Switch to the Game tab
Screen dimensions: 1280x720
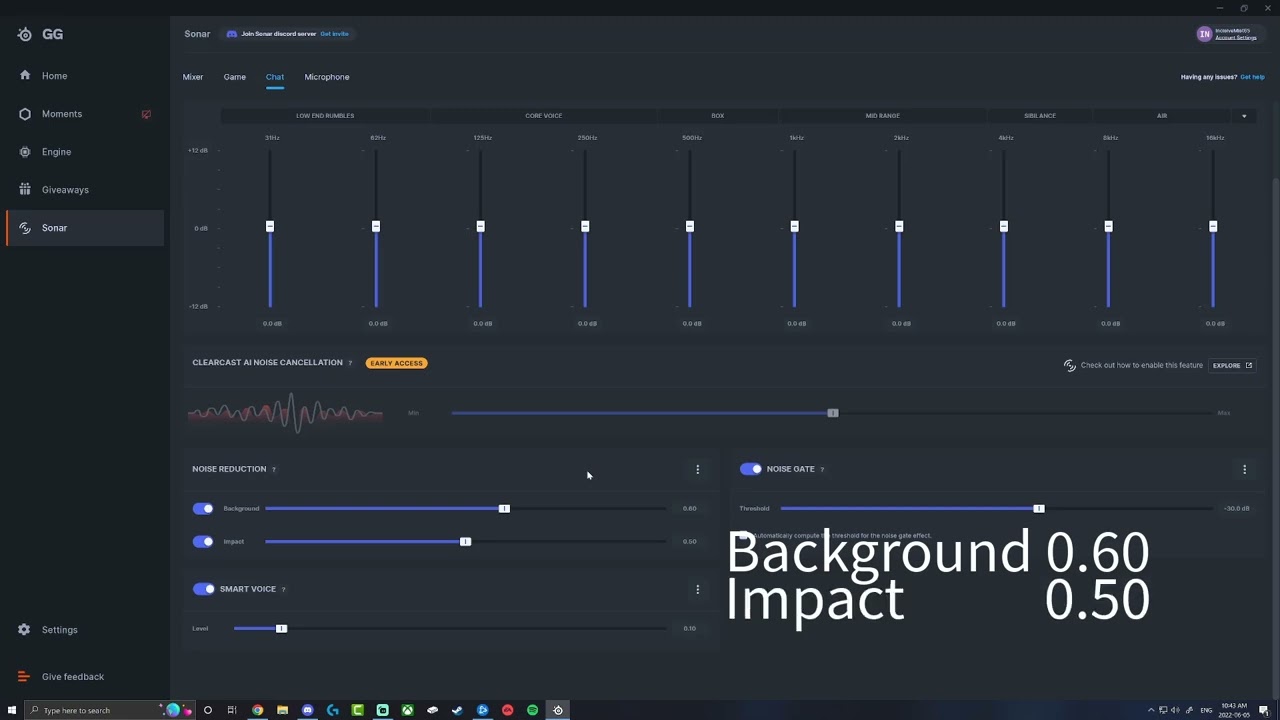pyautogui.click(x=235, y=77)
